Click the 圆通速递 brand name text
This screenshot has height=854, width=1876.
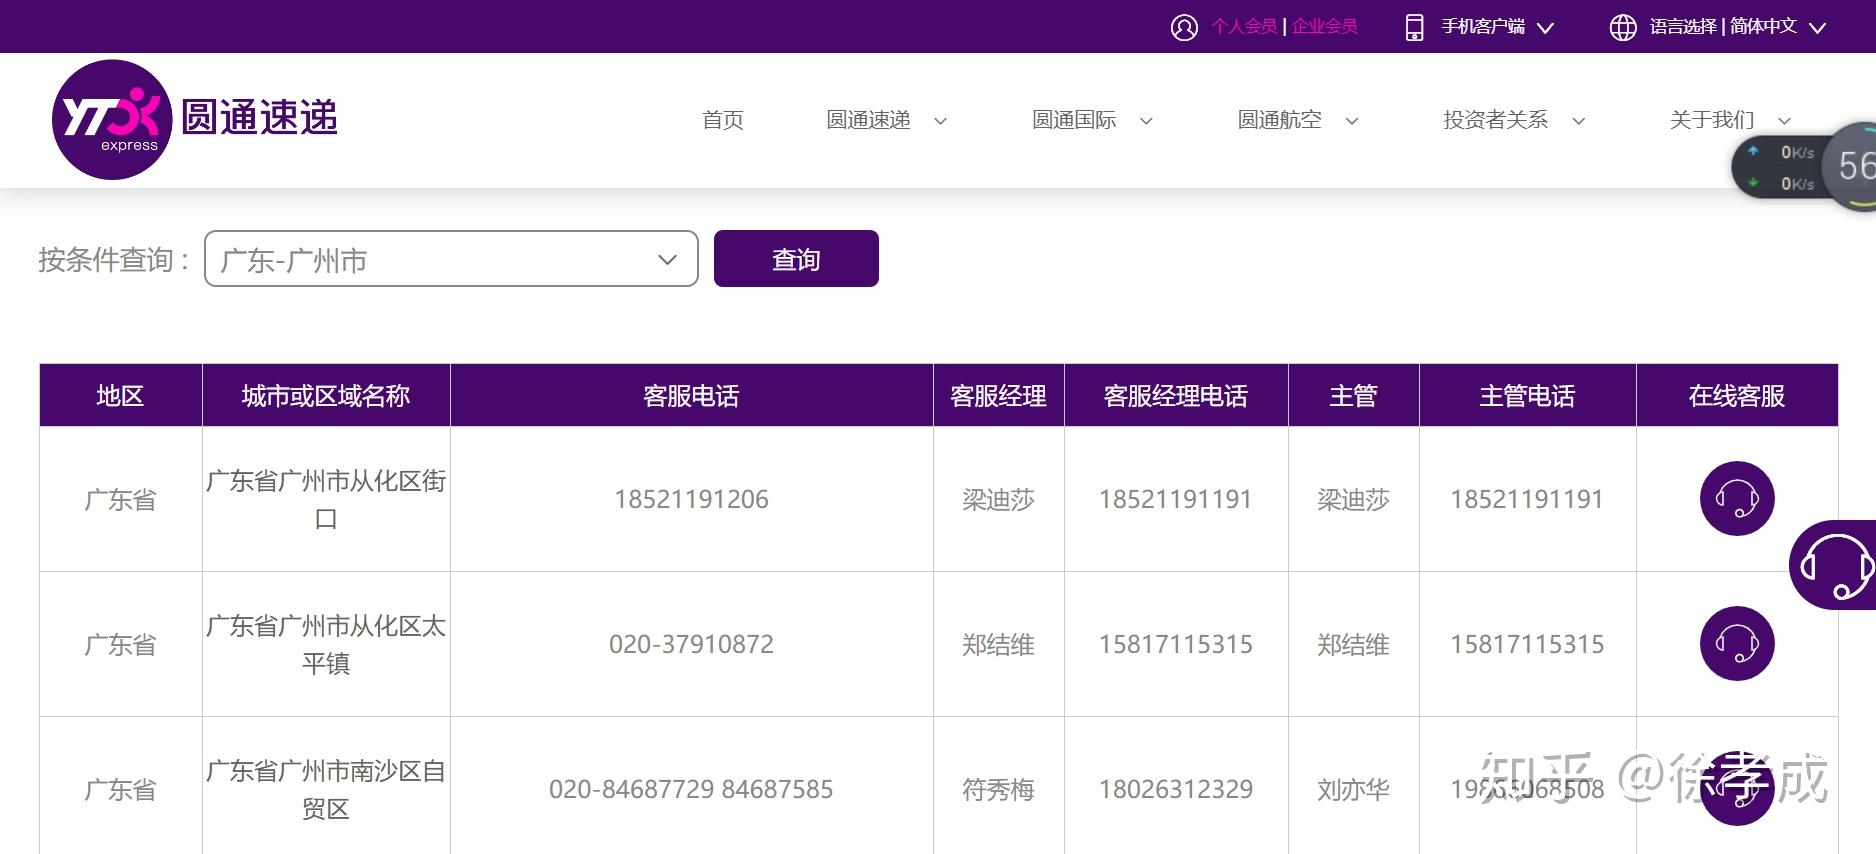click(x=259, y=117)
